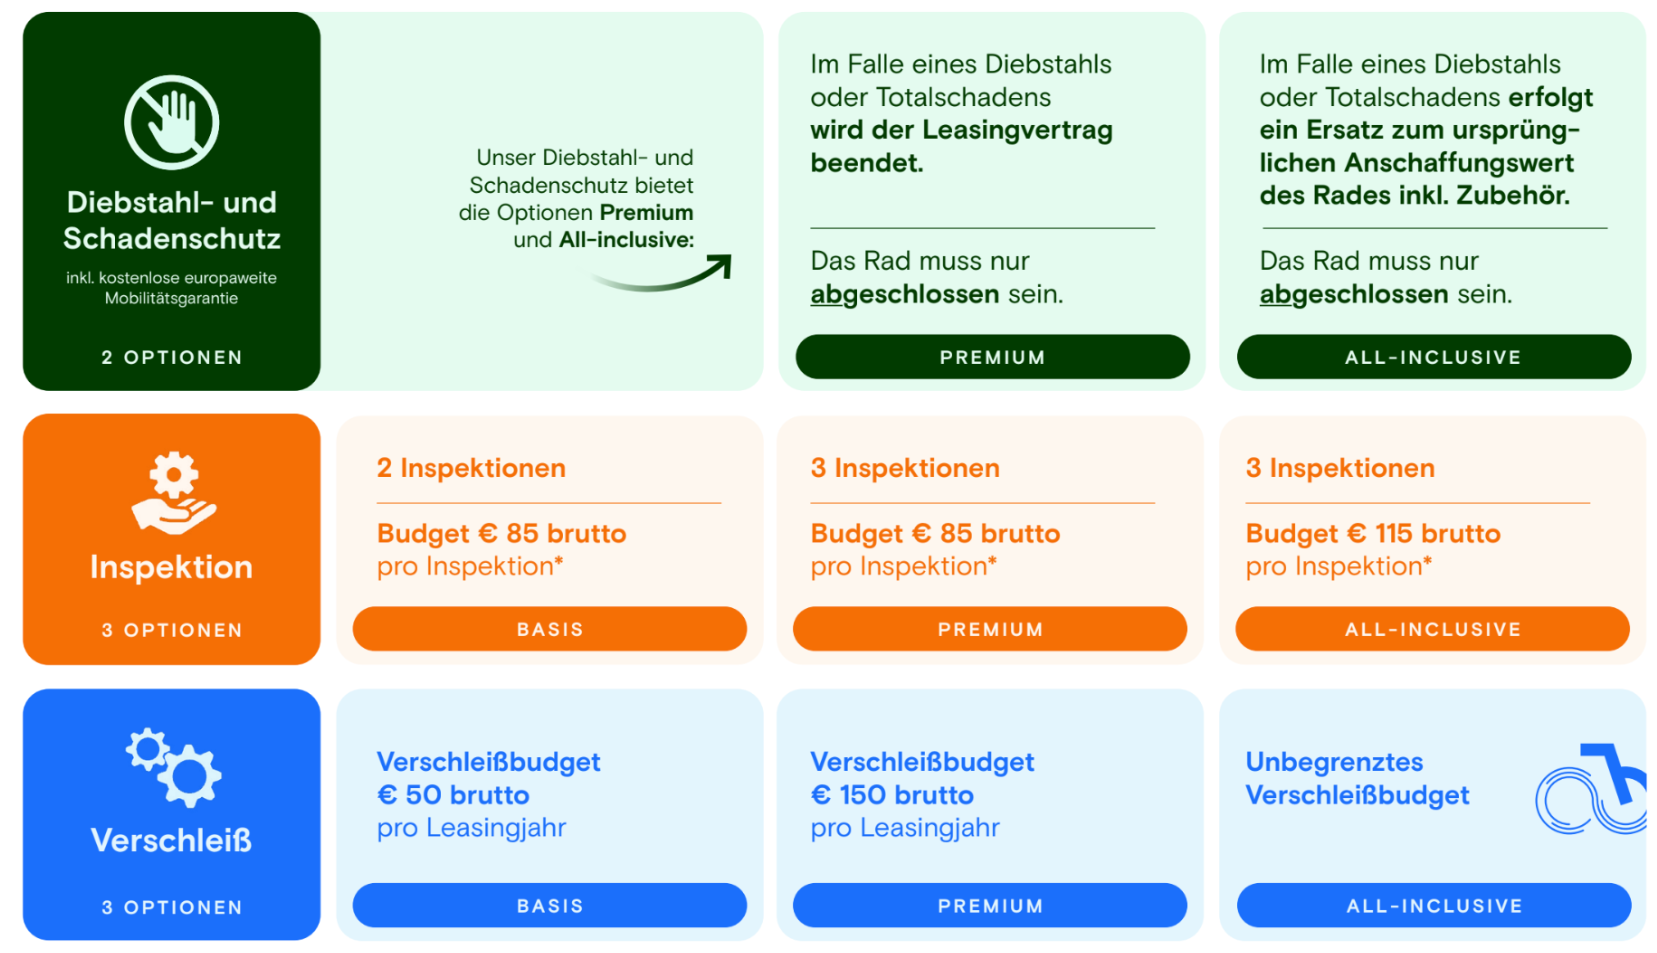This screenshot has width=1657, height=953.
Task: Pick the blue BASIS wear button
Action: (x=550, y=905)
